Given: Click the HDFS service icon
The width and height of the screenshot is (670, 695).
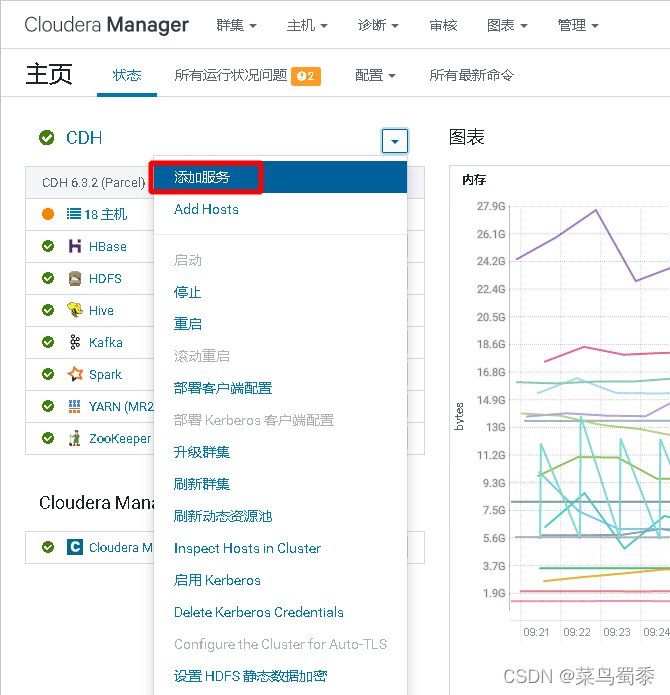Looking at the screenshot, I should tap(75, 278).
